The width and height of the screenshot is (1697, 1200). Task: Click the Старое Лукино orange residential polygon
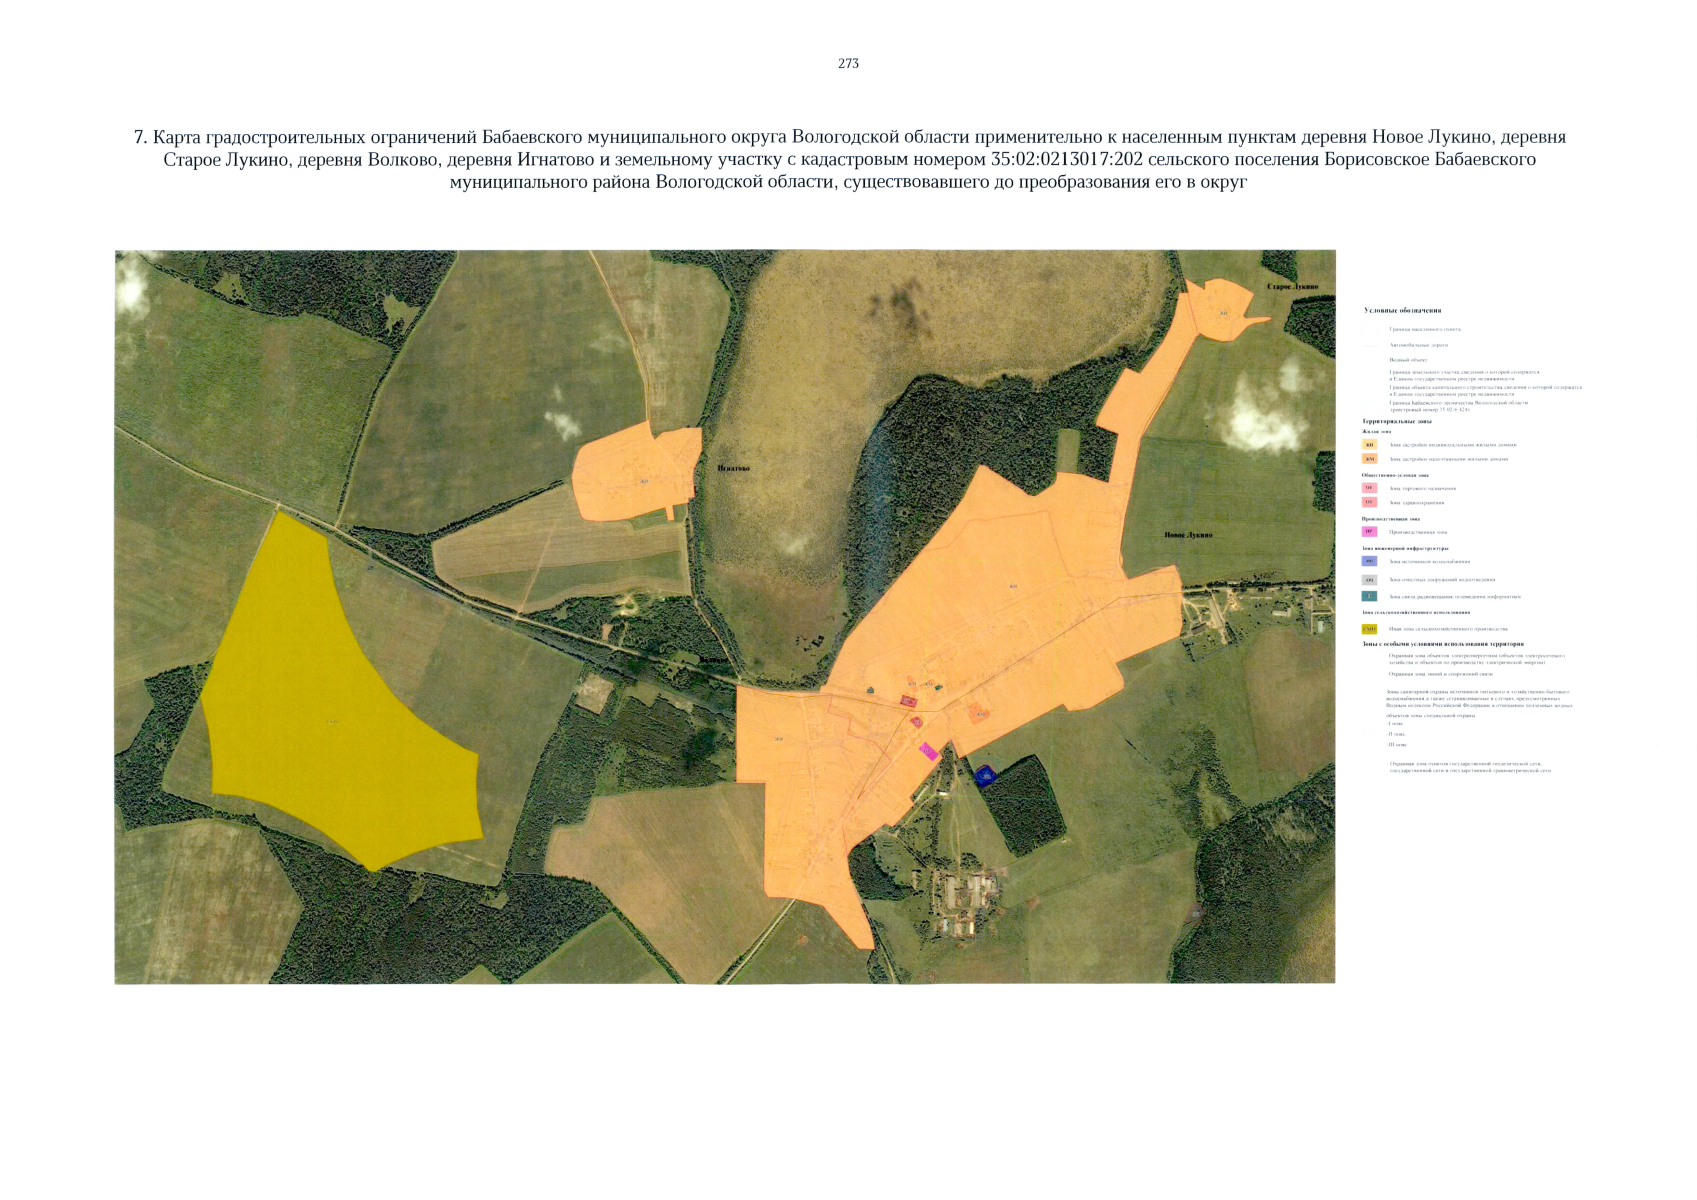tap(1218, 310)
